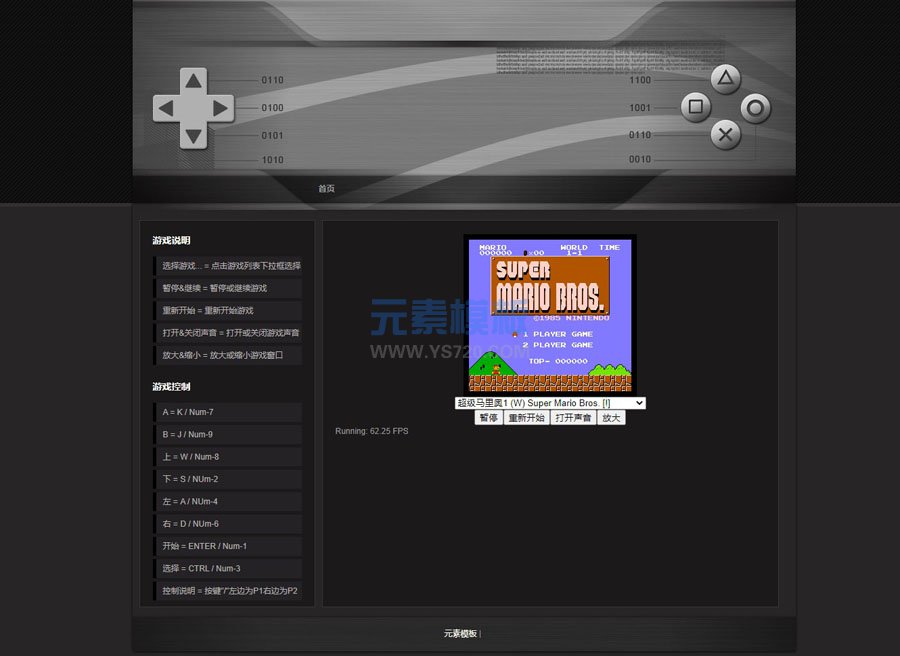Click the '重新开始 = 重新开始游戏' instruction row
Screen dimensions: 900x656
point(228,310)
